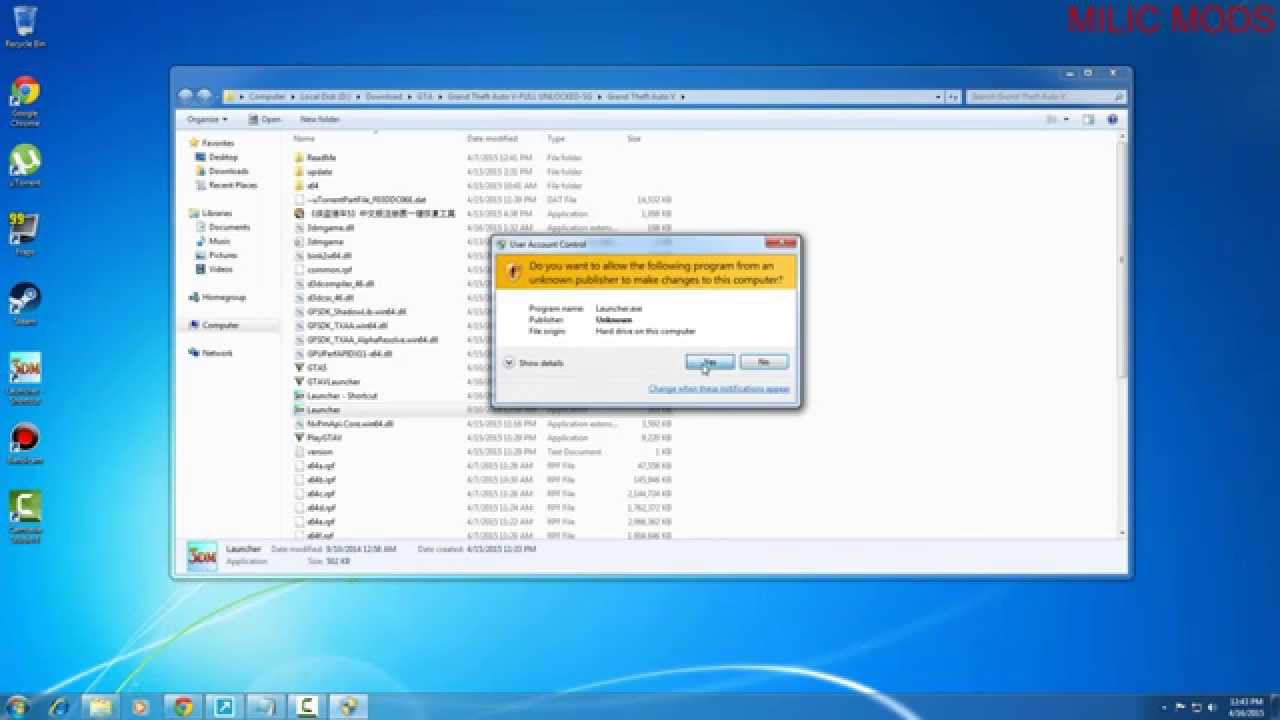Click Explorer Back navigation button
1280x720 pixels.
tap(186, 96)
